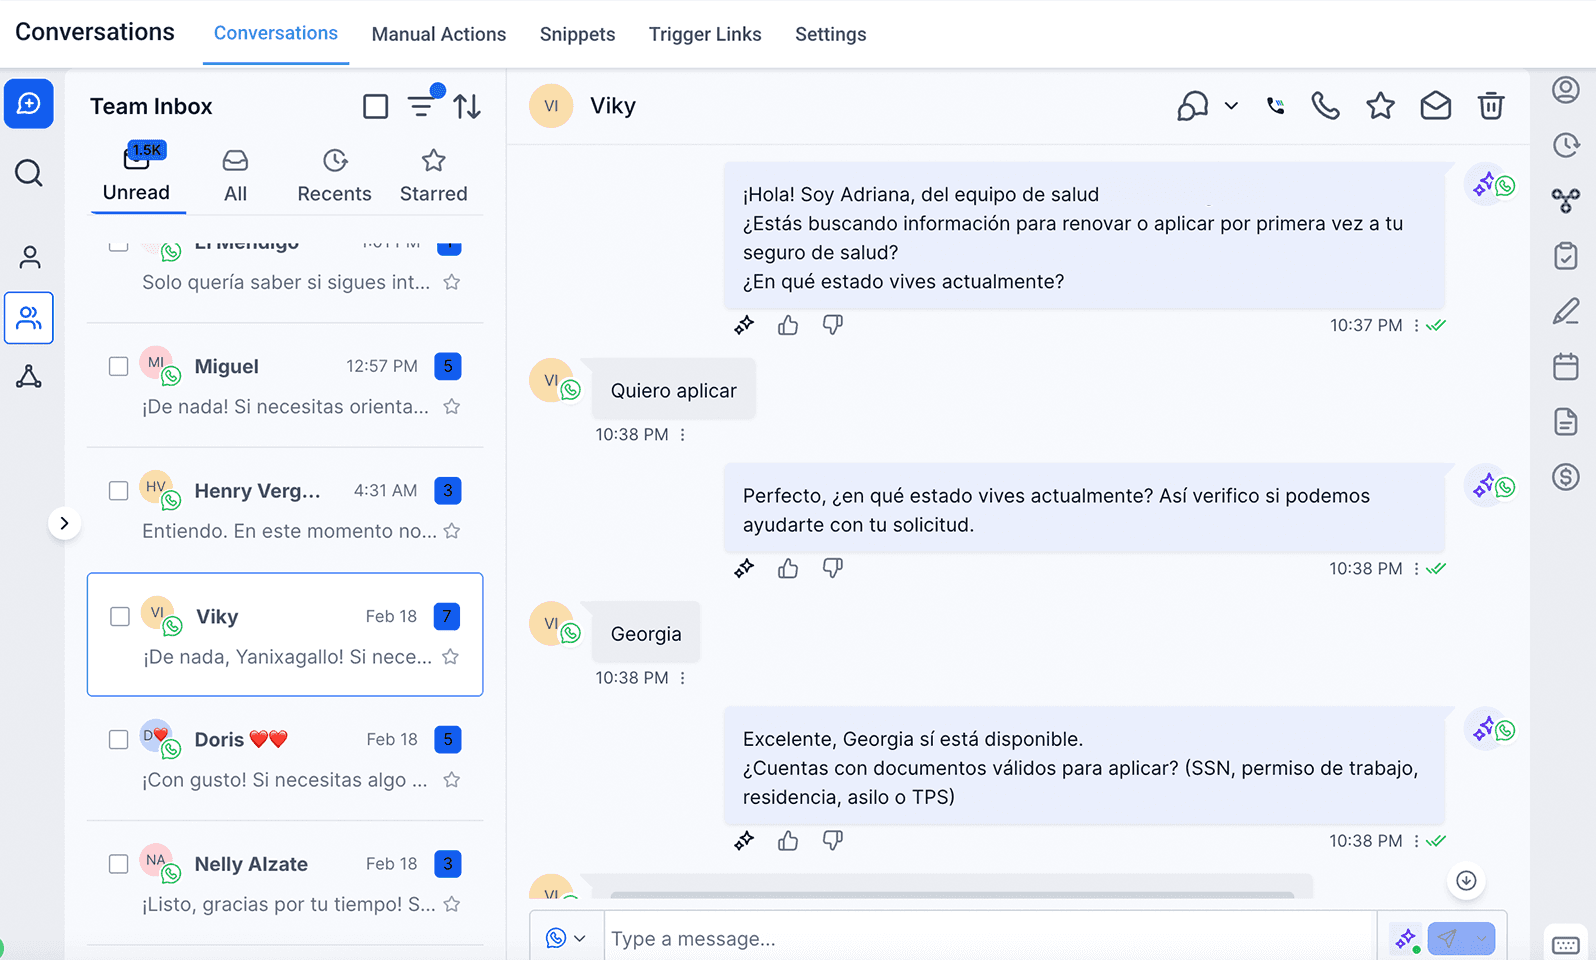
Task: Sort conversations with the arrows icon
Action: pos(467,106)
